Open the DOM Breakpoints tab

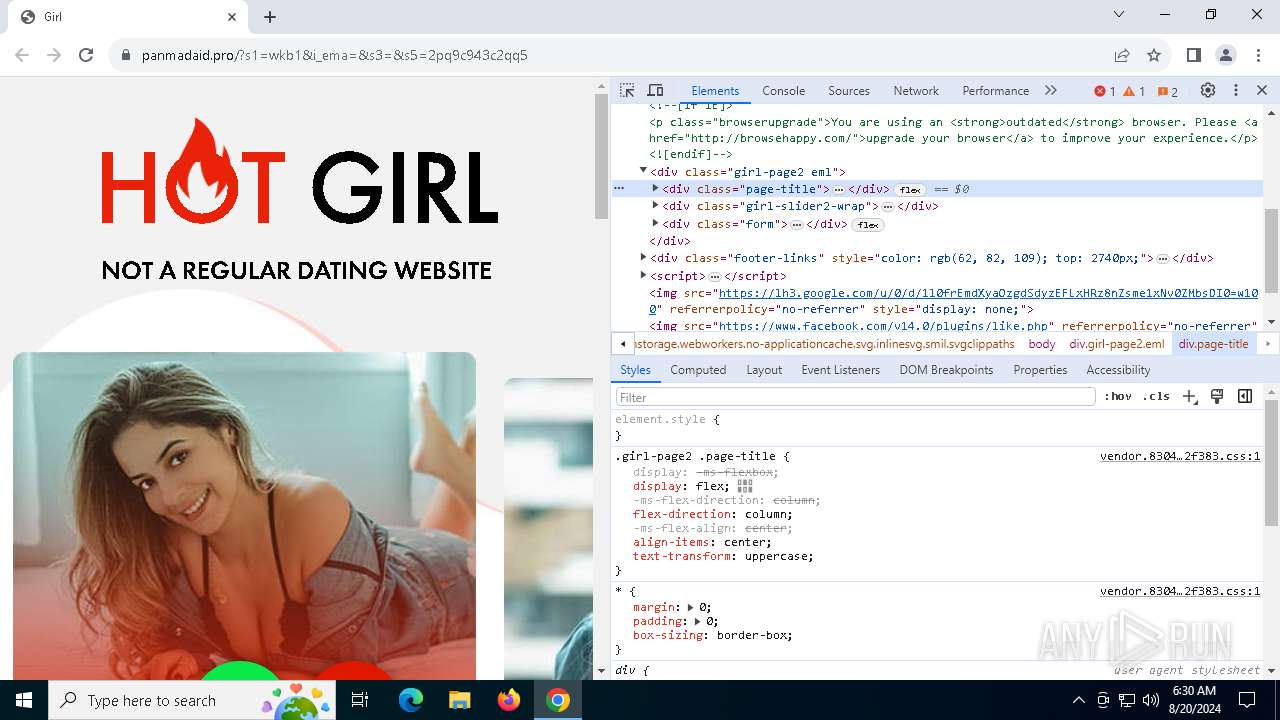pos(946,370)
